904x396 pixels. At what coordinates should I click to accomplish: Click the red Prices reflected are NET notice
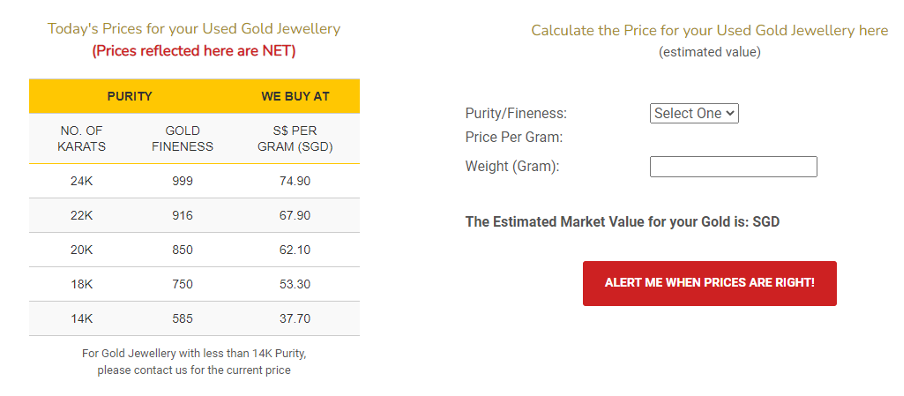tap(194, 51)
